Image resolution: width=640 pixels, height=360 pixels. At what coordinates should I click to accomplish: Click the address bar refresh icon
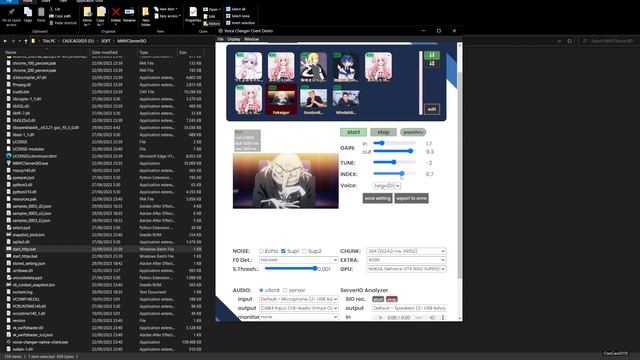click(570, 41)
